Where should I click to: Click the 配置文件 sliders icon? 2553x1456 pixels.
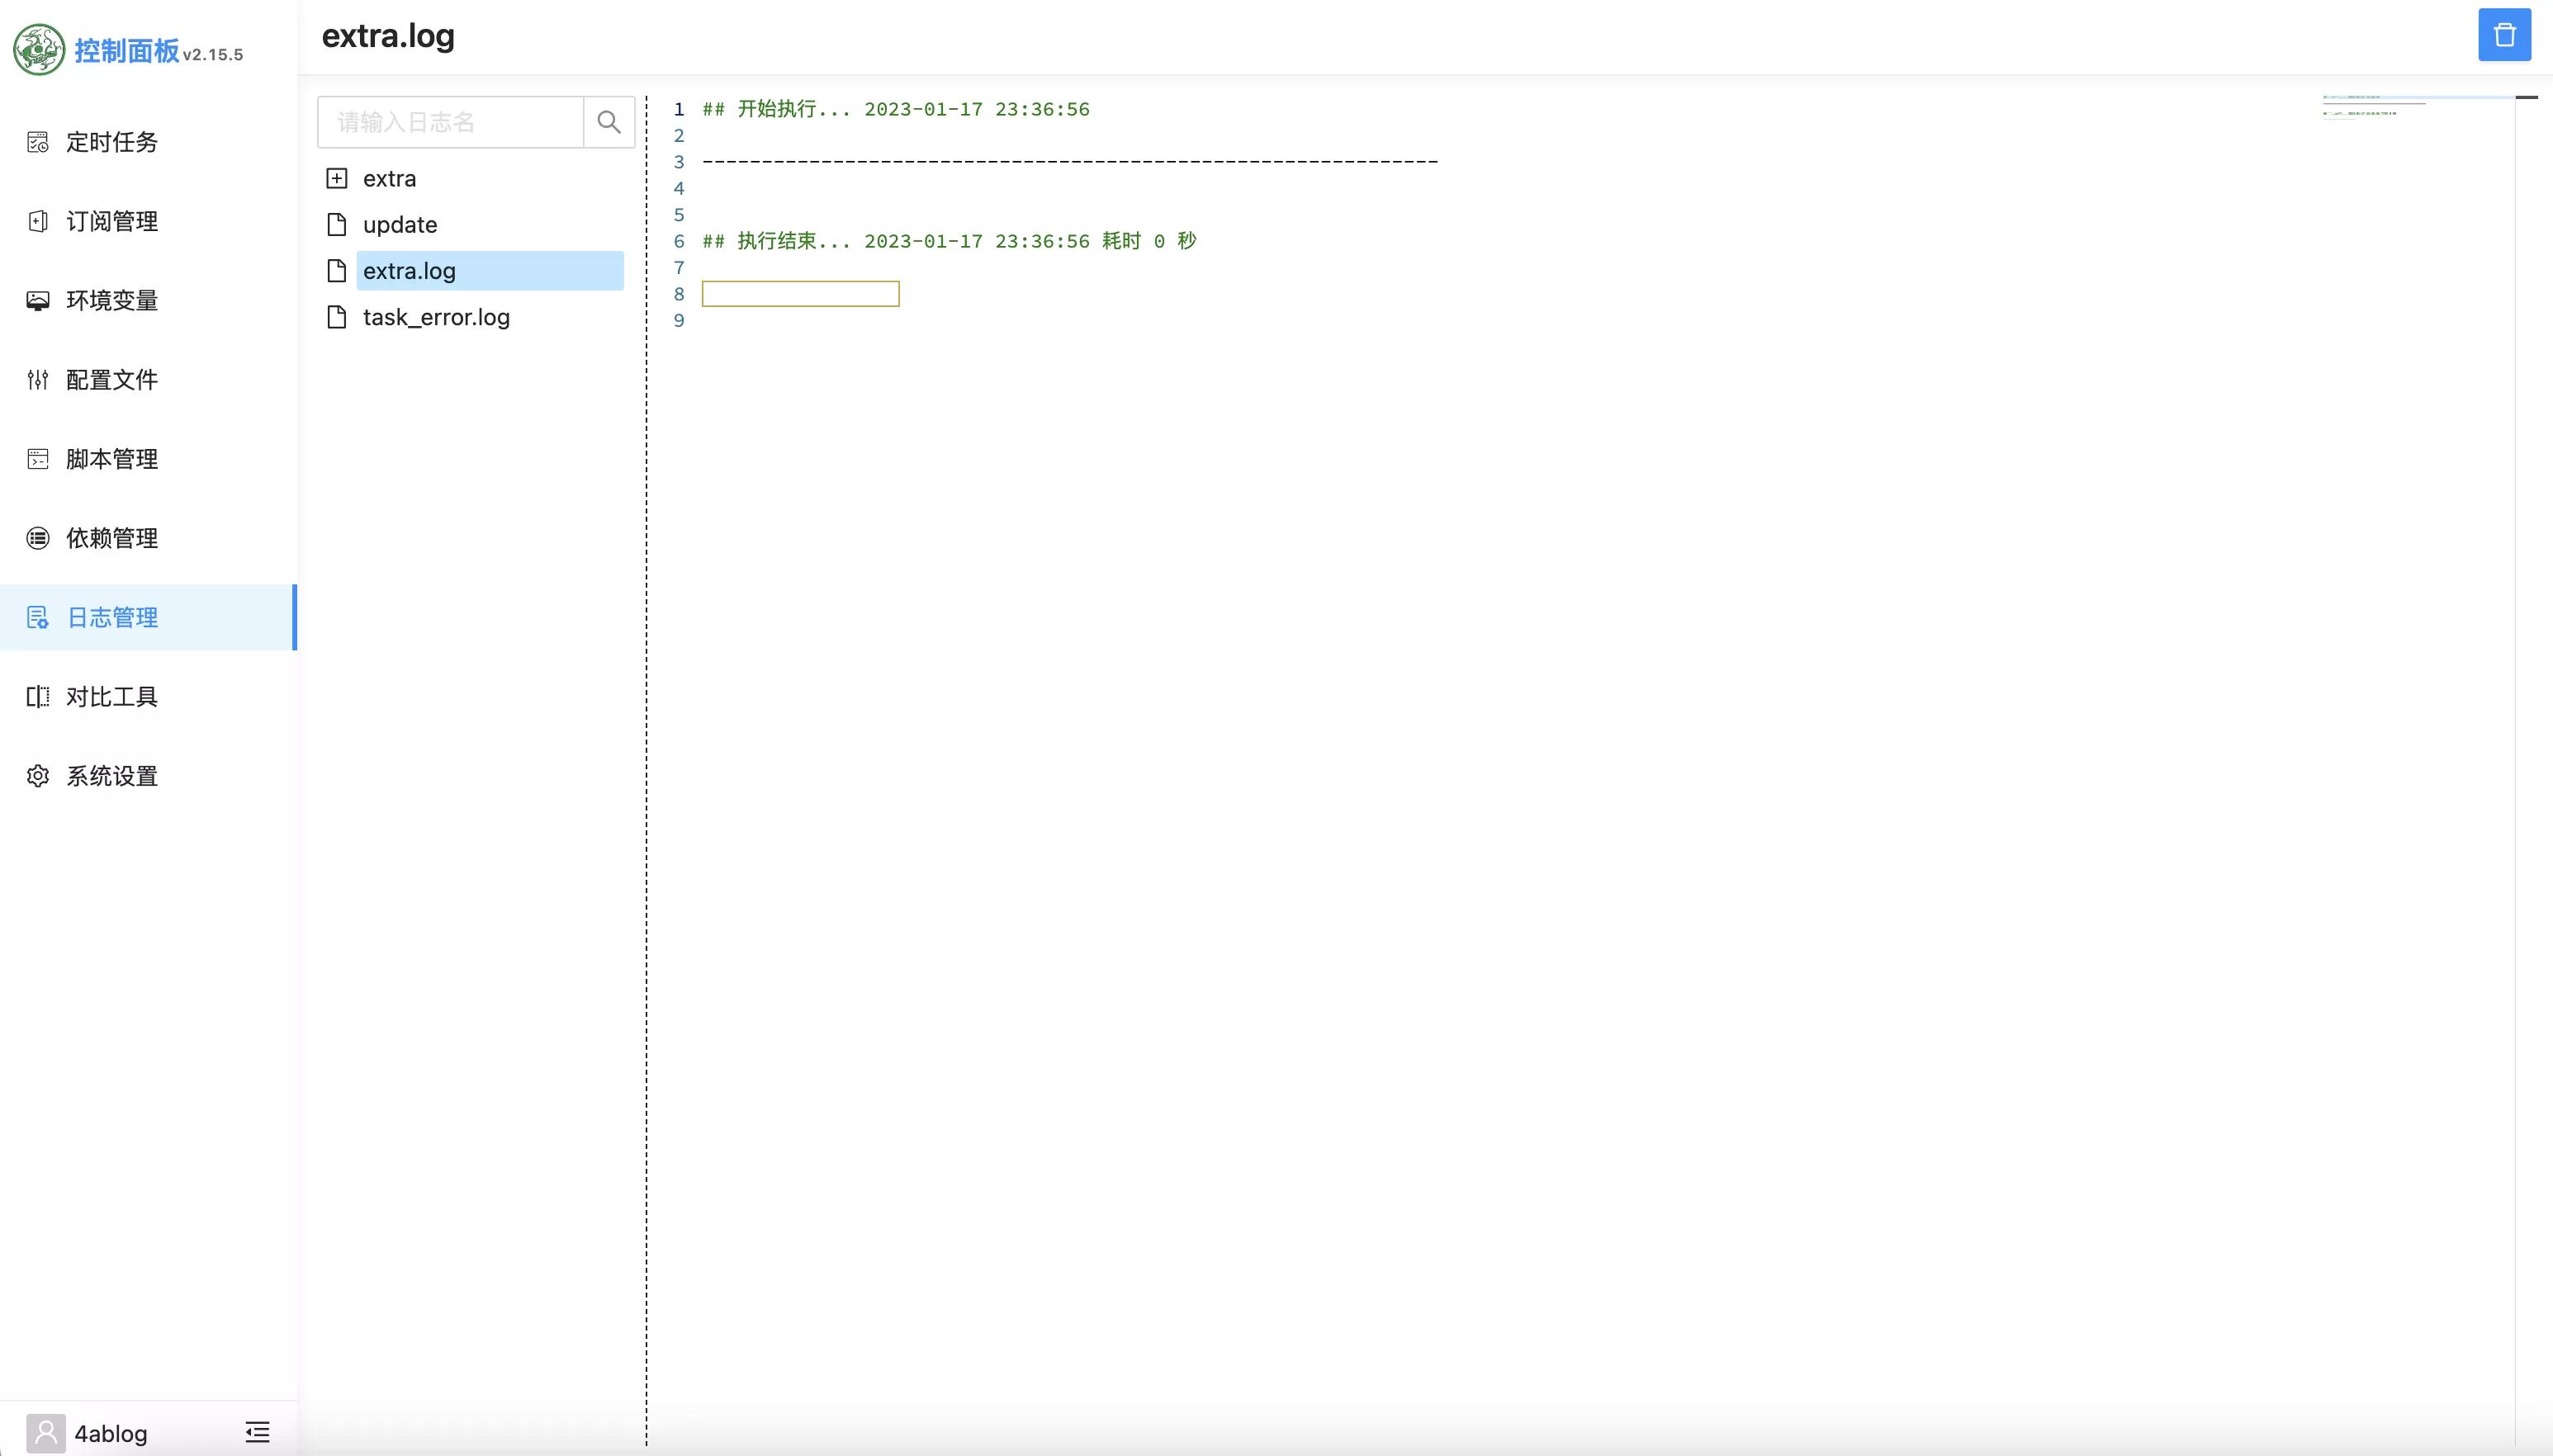tap(38, 380)
